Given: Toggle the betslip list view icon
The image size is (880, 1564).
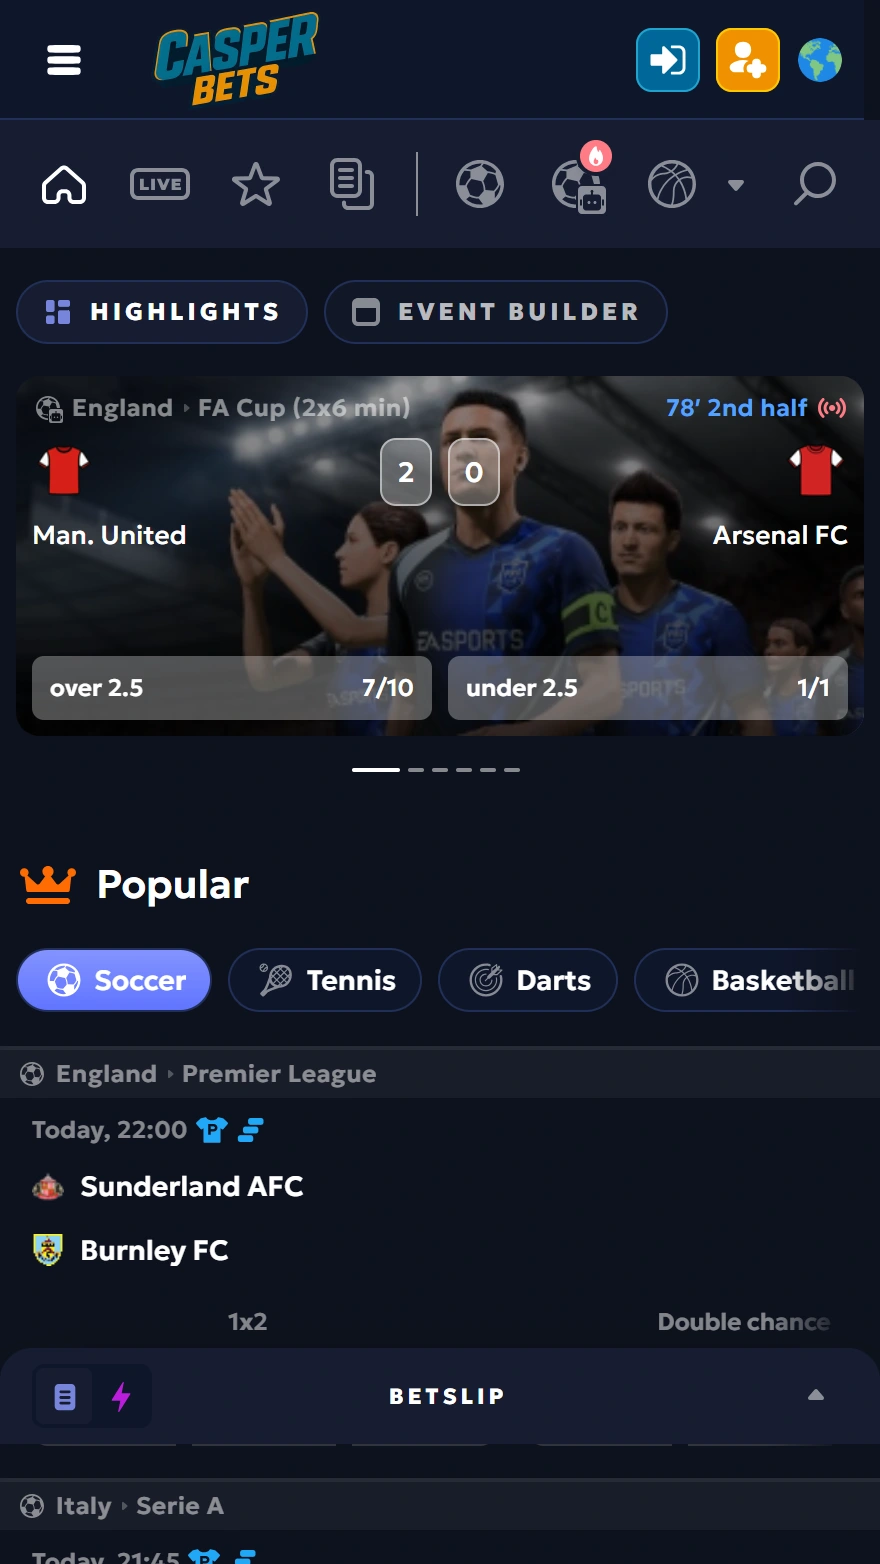Looking at the screenshot, I should (x=65, y=1396).
